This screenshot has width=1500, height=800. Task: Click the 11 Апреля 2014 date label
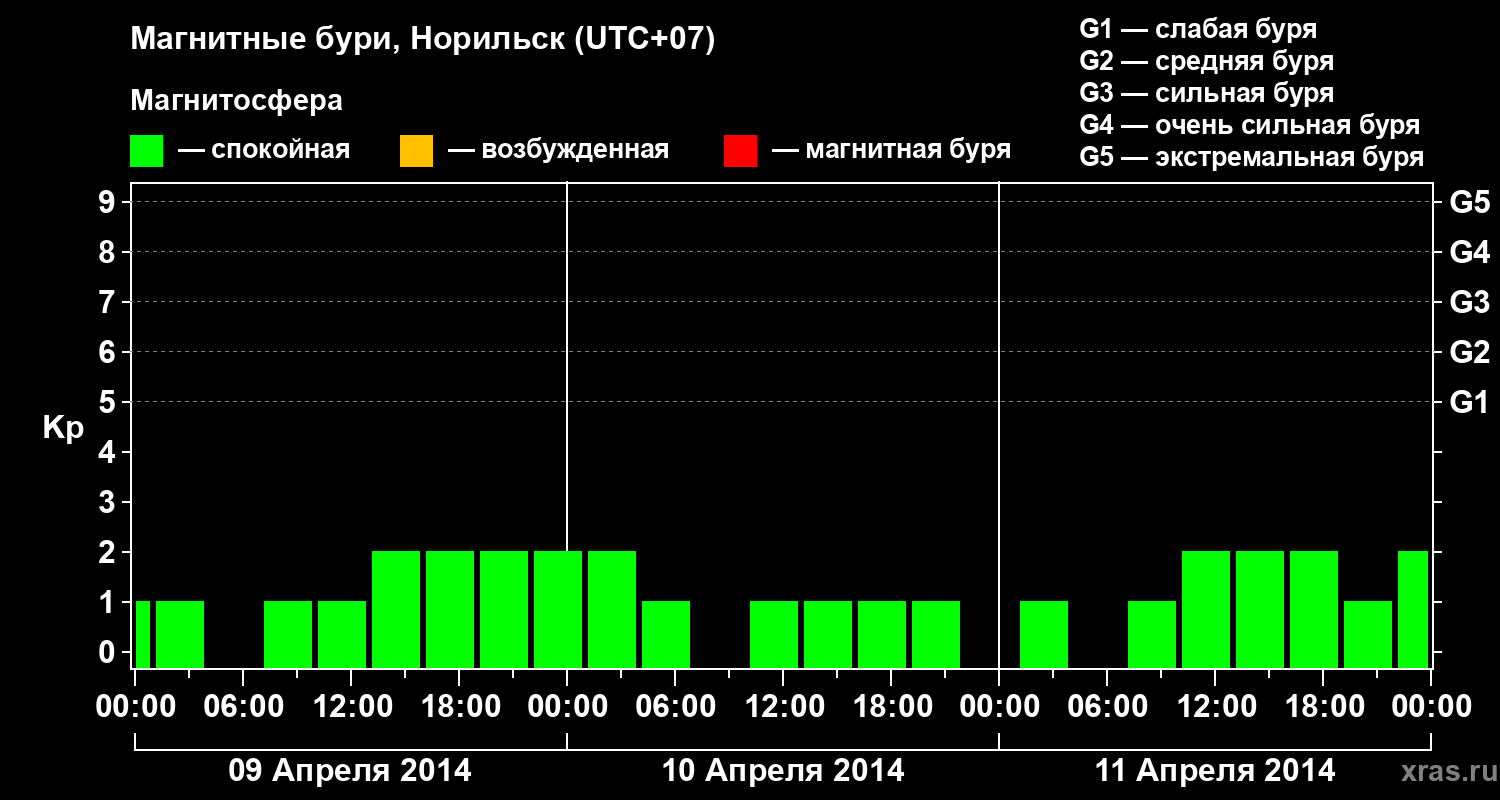pyautogui.click(x=1215, y=771)
